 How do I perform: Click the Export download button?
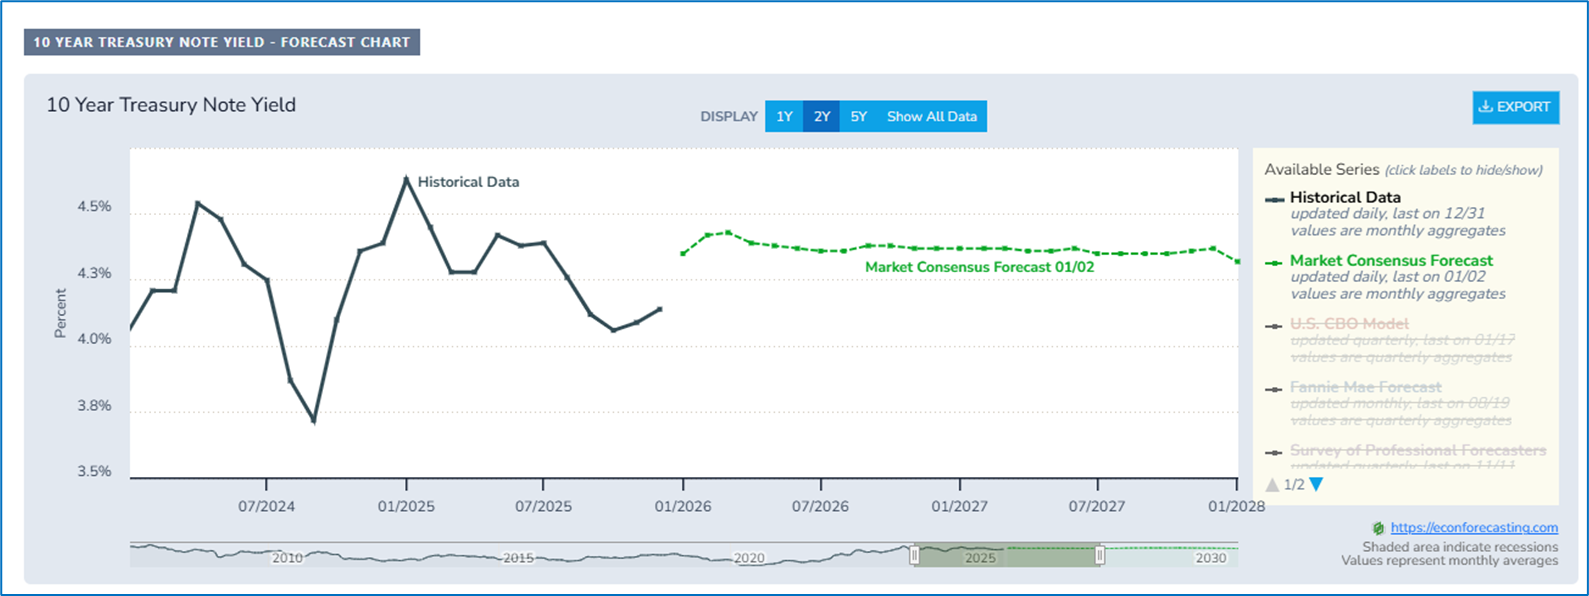click(1515, 107)
